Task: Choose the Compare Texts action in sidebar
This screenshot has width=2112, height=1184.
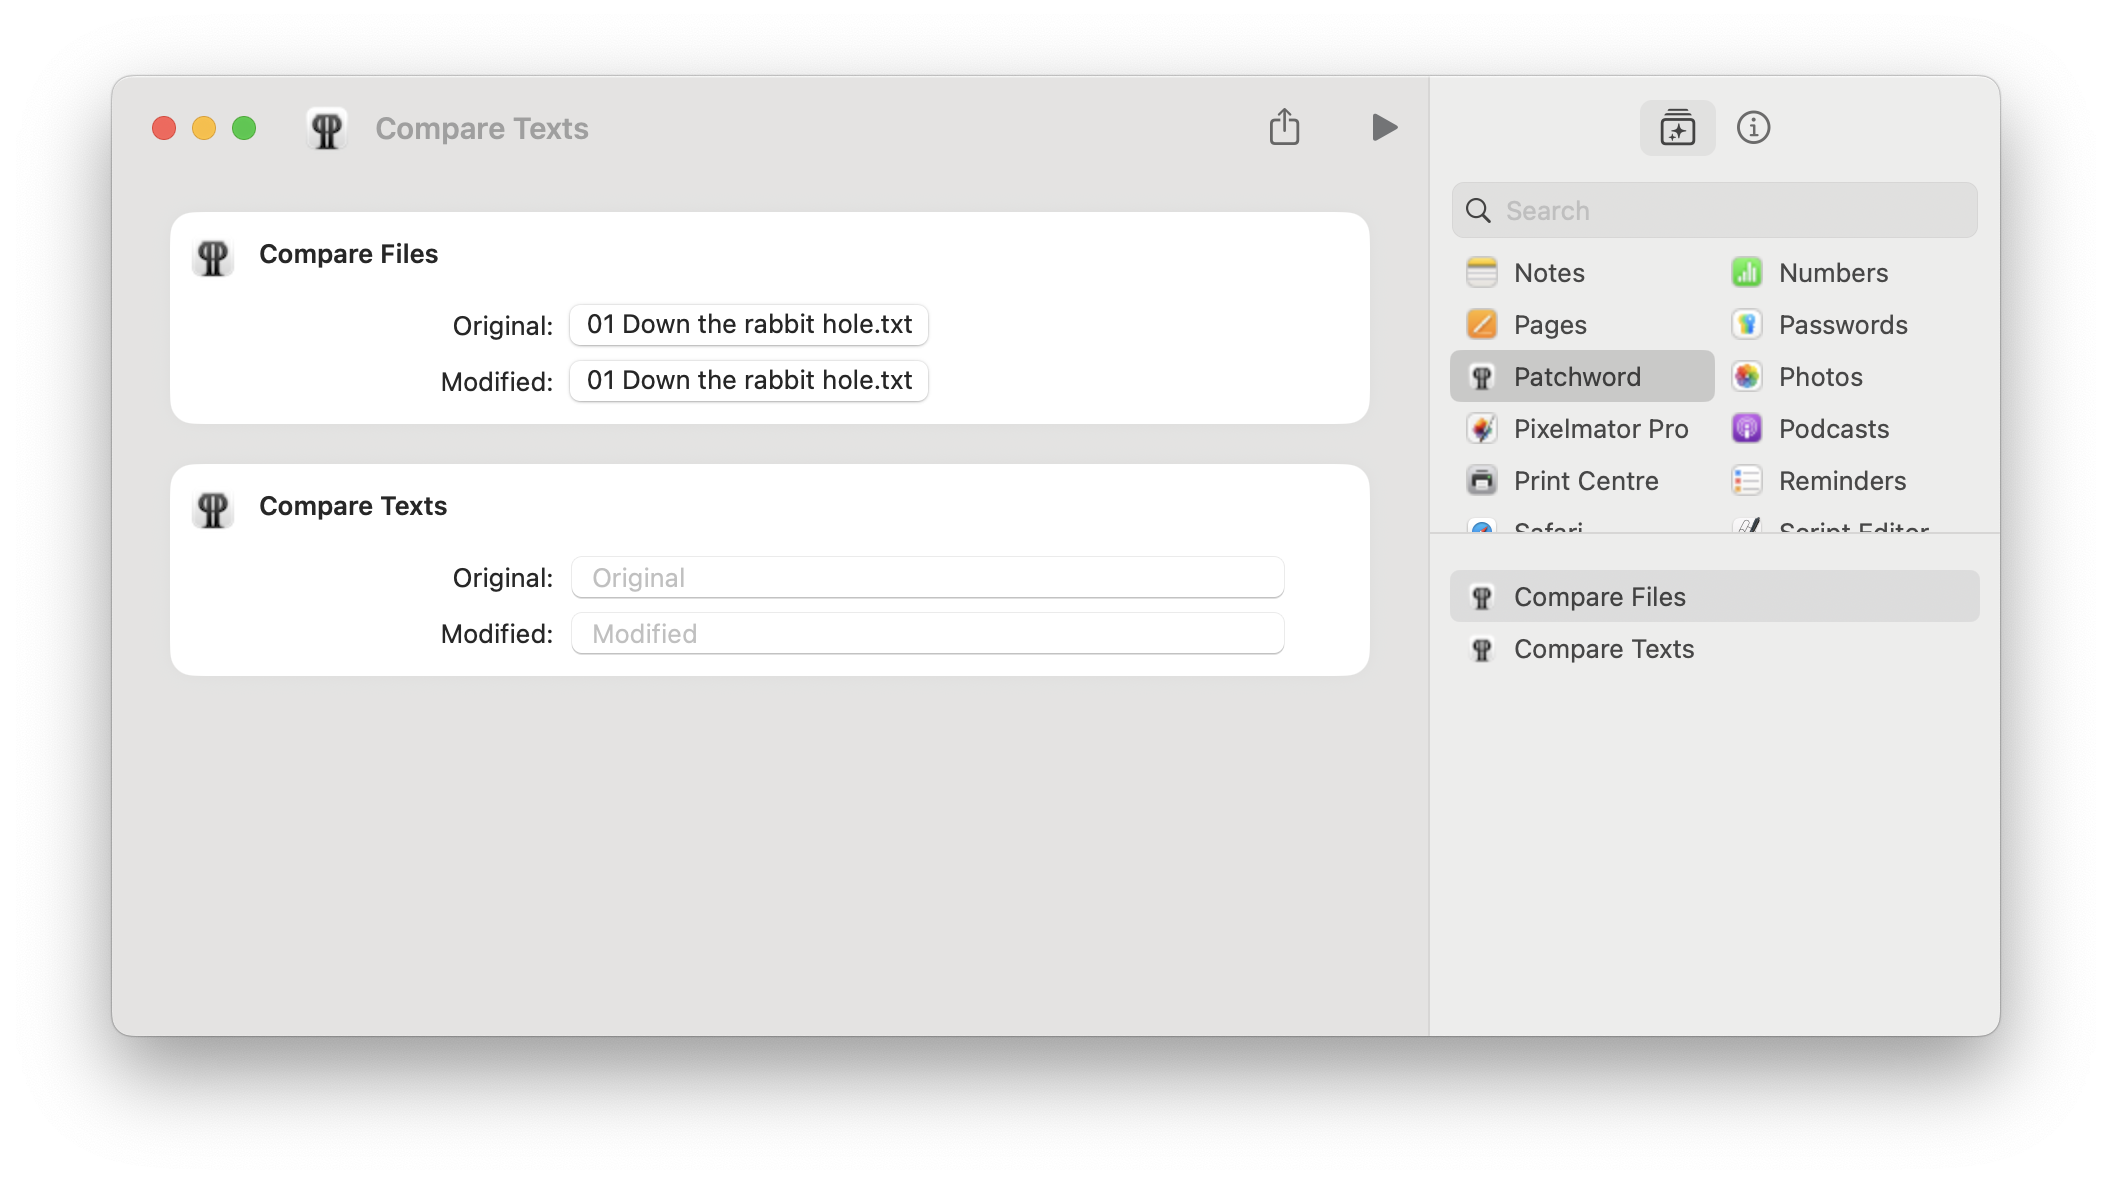Action: coord(1714,648)
